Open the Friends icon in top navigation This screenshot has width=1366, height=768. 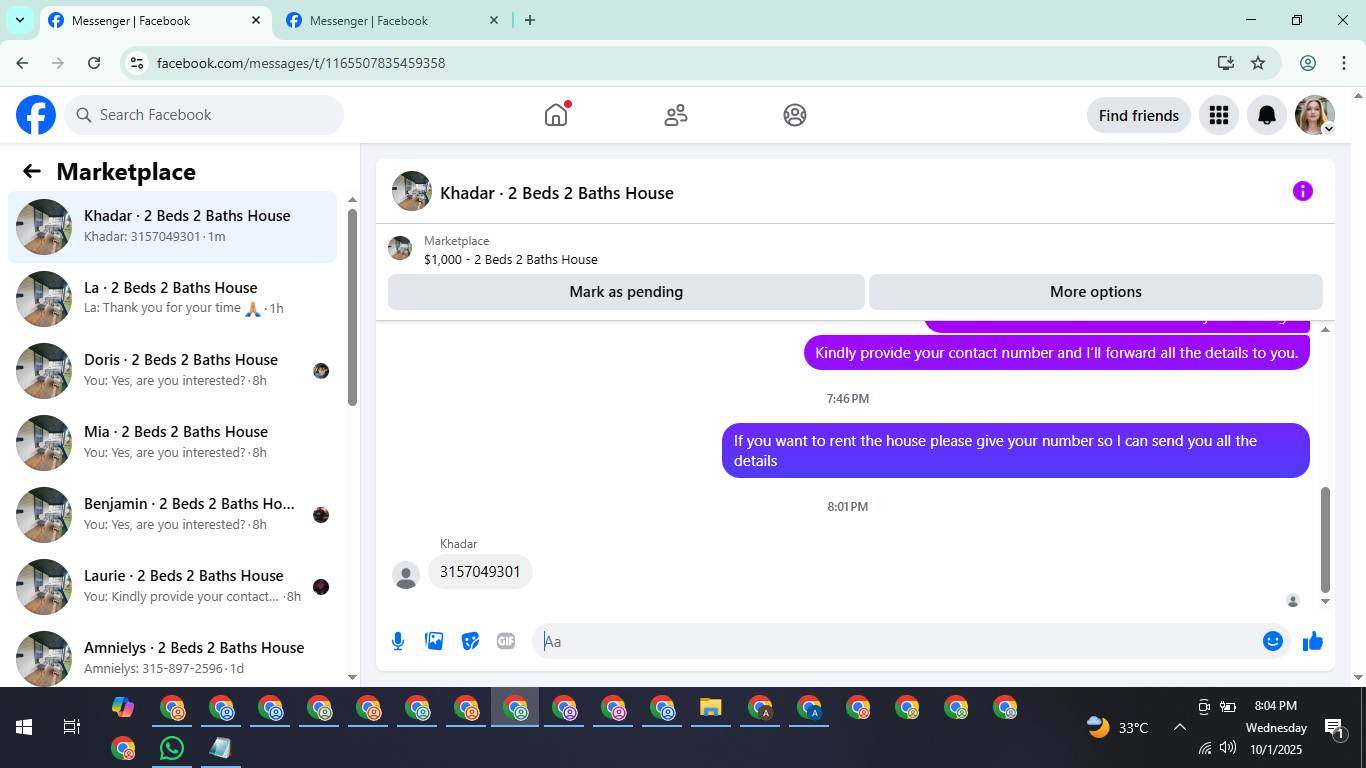(676, 115)
